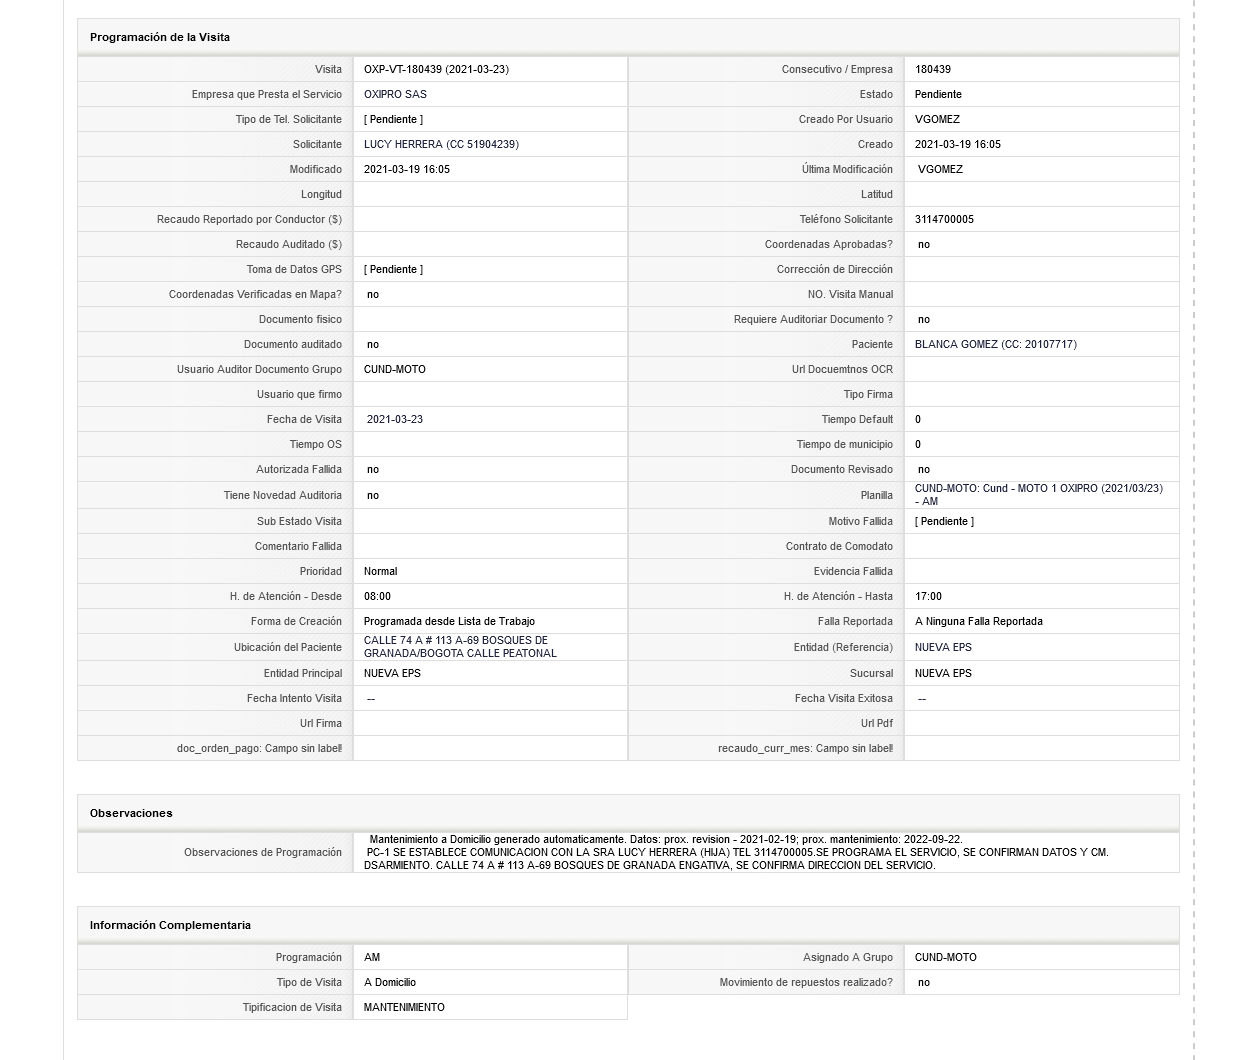
Task: Select Creado date 2021-03-19 16:05
Action: tap(958, 144)
